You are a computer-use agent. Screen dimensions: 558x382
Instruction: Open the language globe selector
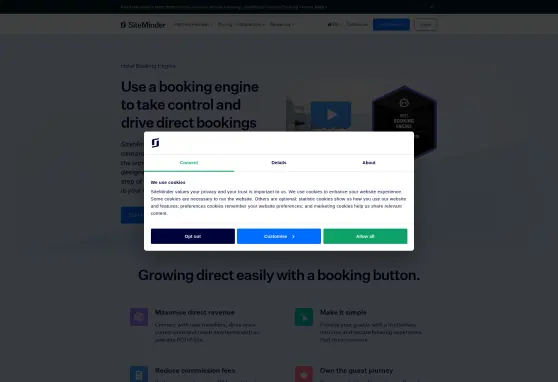[x=334, y=25]
